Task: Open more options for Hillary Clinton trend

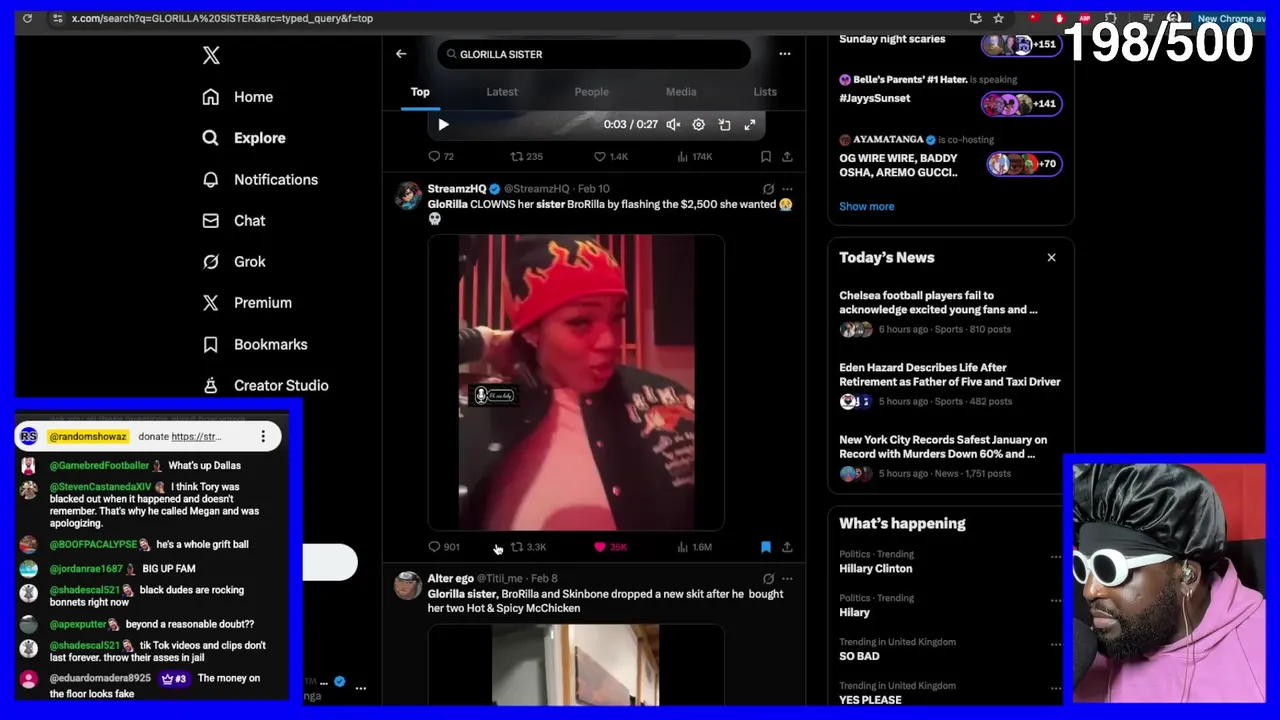Action: coord(1055,556)
